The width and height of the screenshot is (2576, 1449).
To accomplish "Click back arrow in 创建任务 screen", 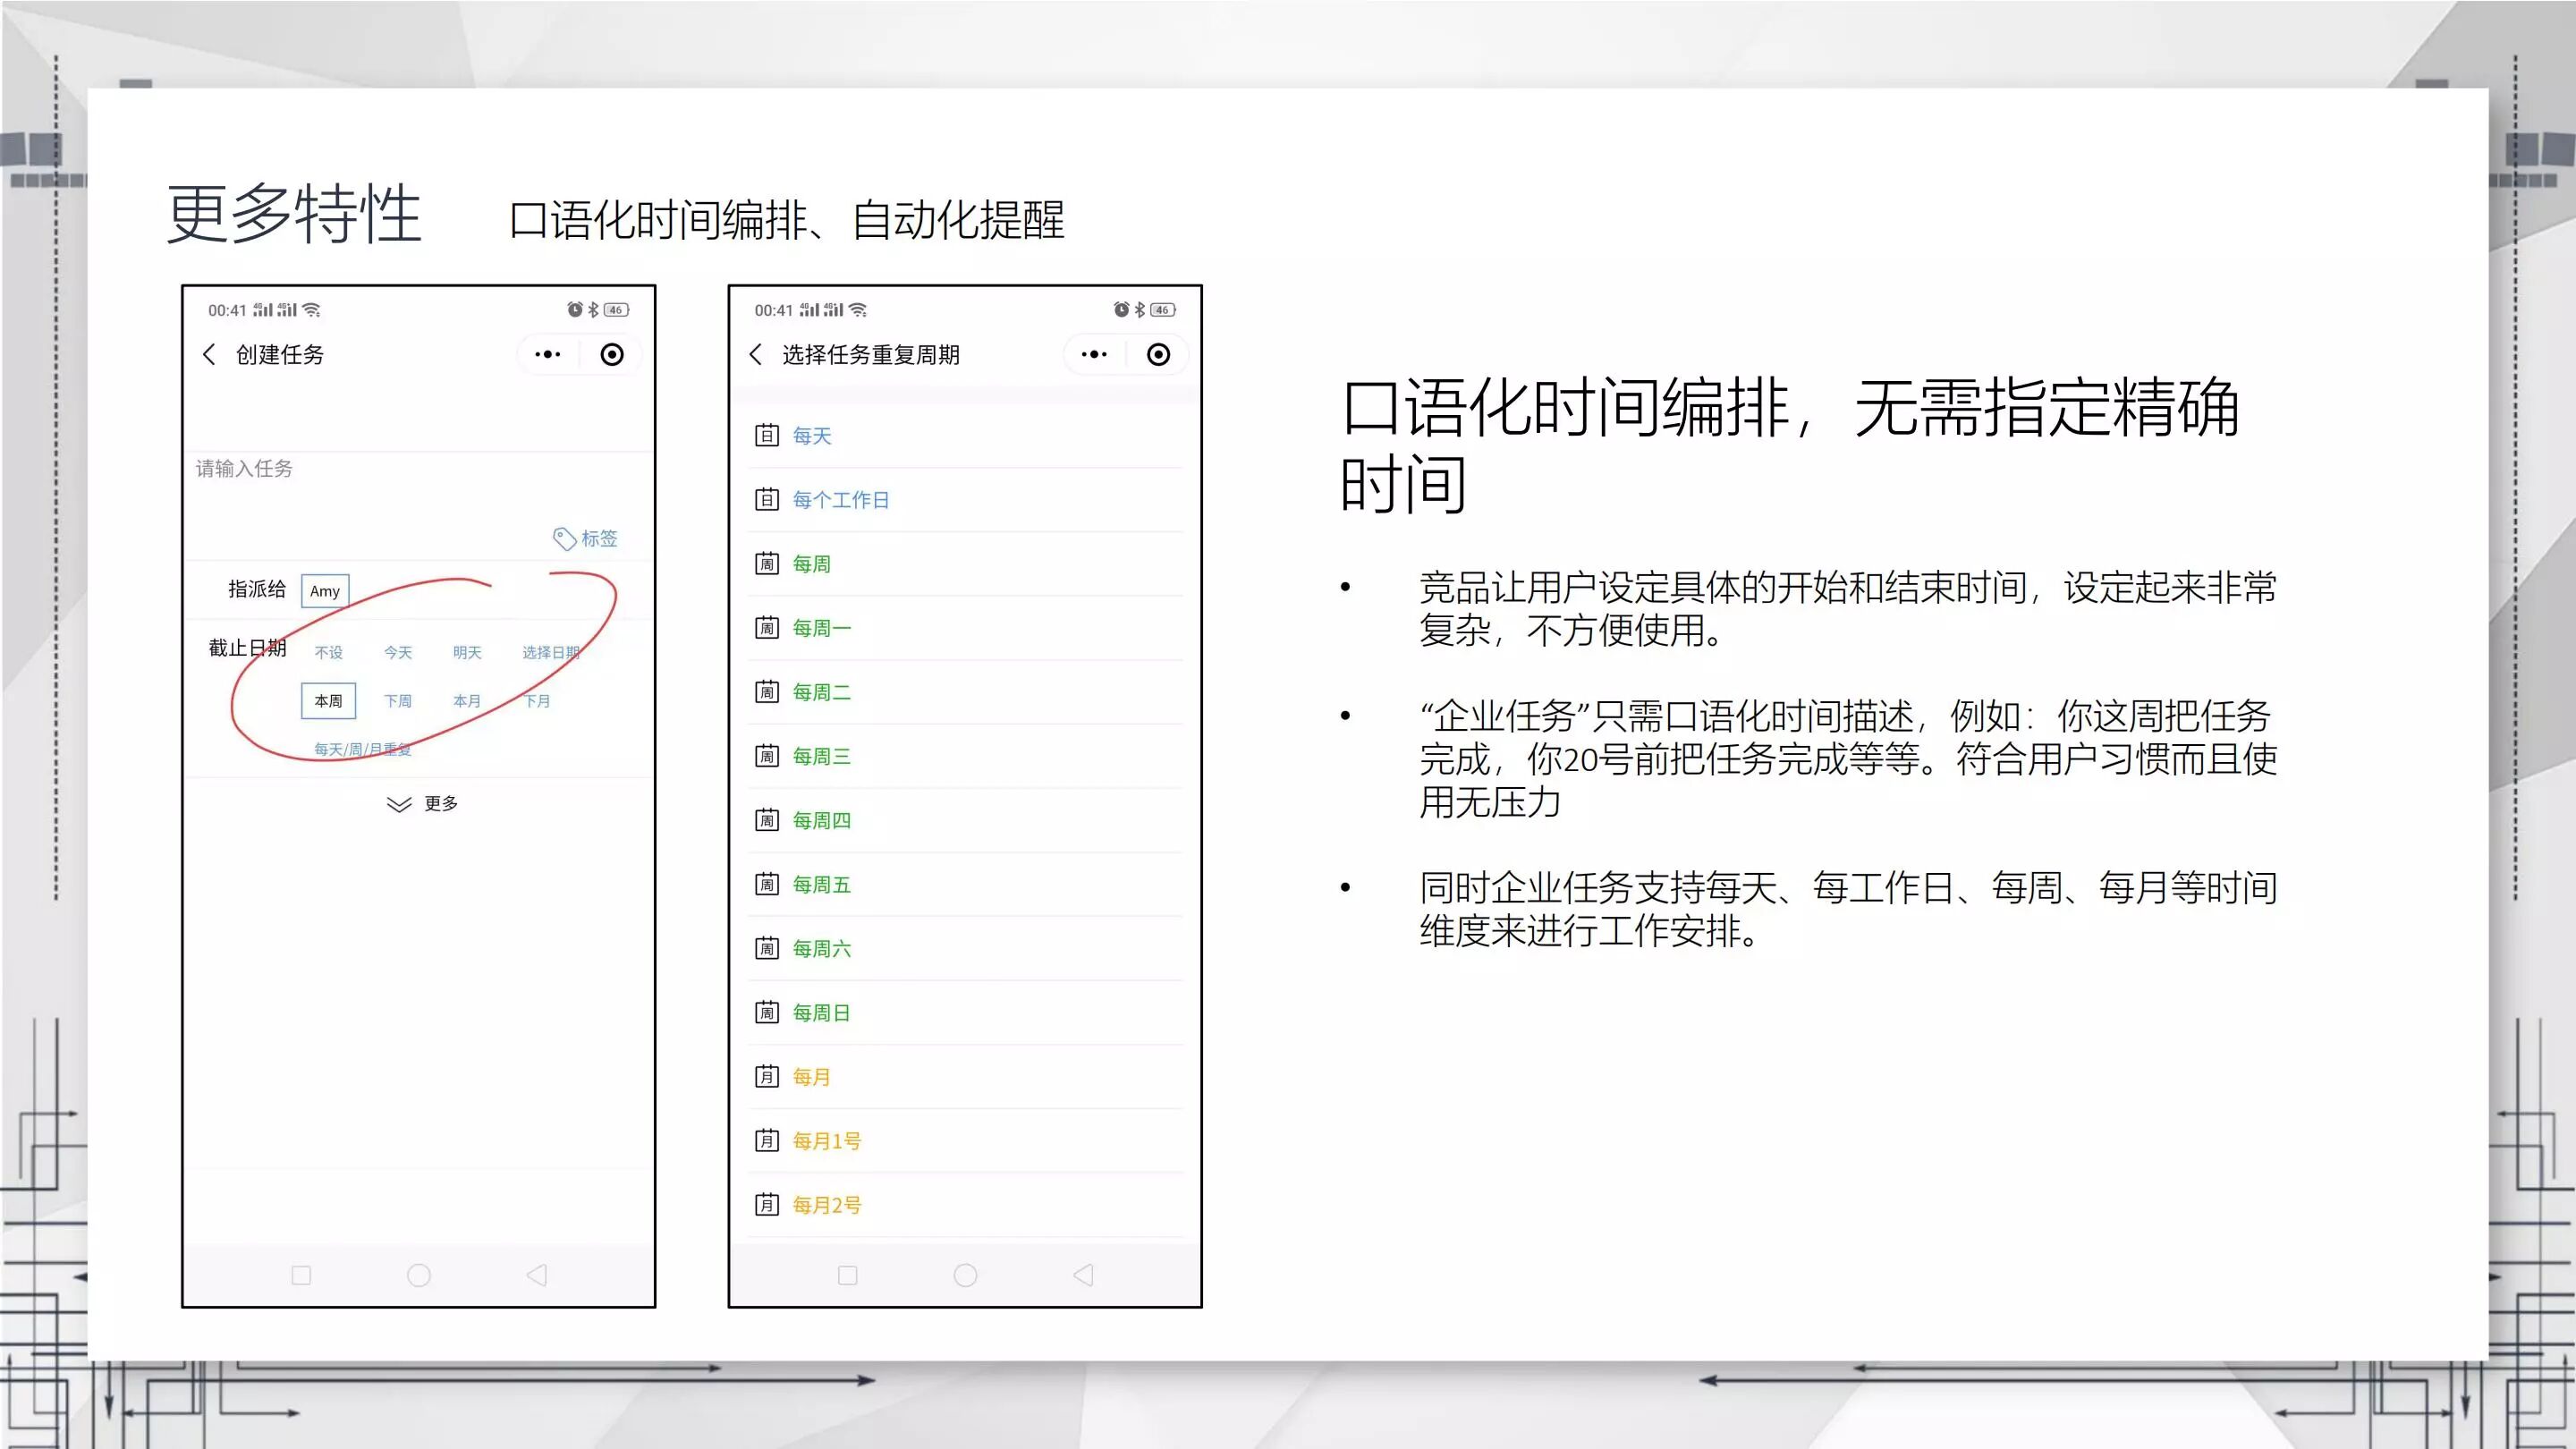I will pos(209,355).
